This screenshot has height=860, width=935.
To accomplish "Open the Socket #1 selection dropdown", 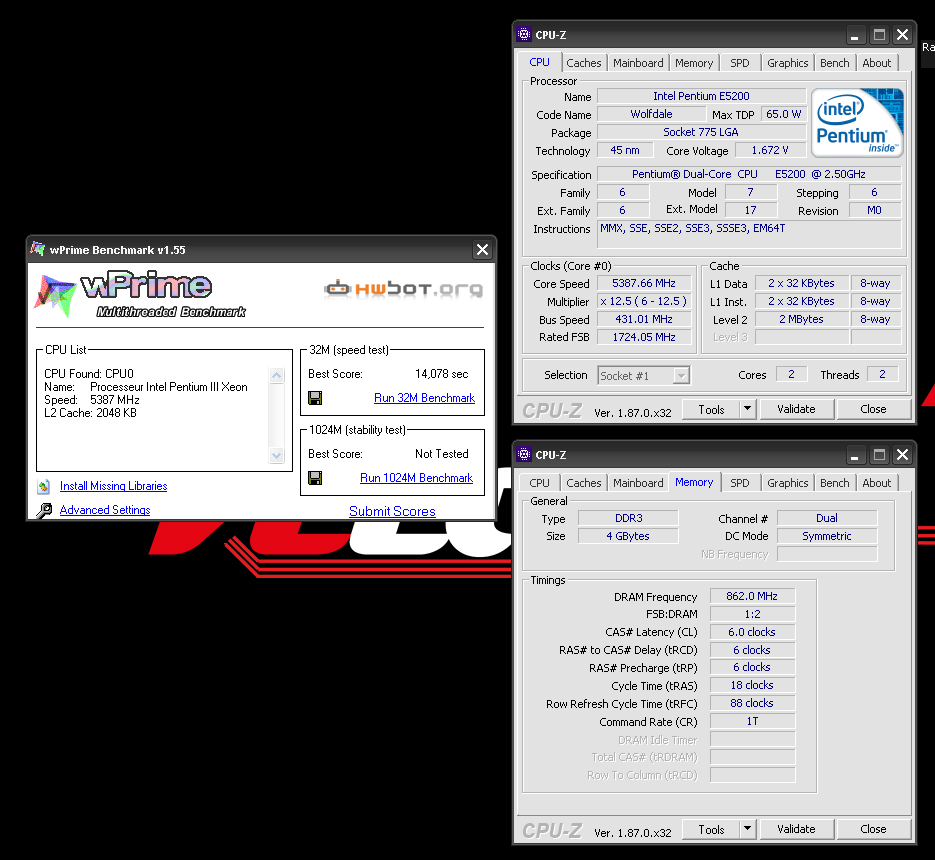I will point(681,375).
